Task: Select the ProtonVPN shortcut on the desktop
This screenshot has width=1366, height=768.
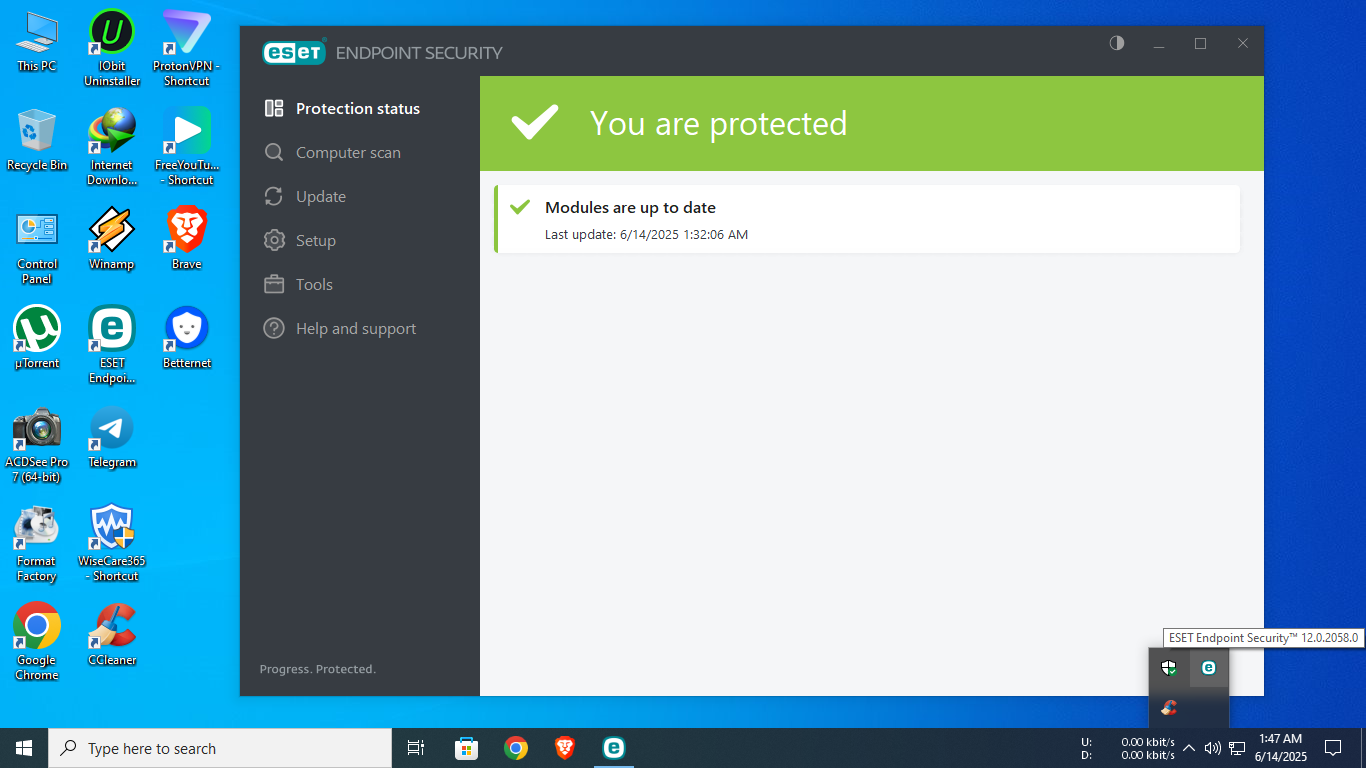Action: (187, 48)
